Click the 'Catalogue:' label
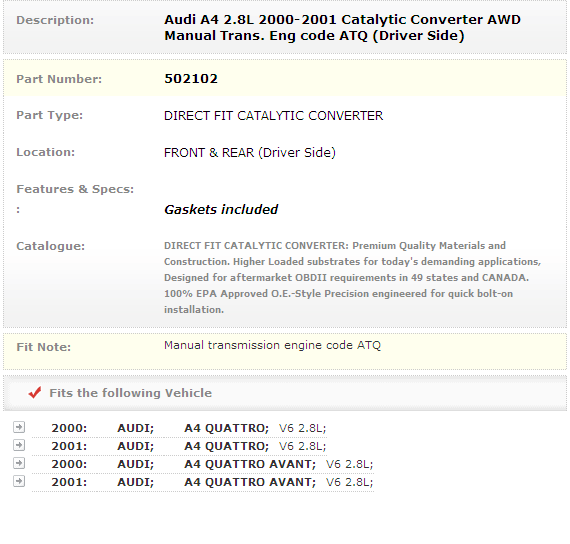This screenshot has width=570, height=544. pos(51,246)
